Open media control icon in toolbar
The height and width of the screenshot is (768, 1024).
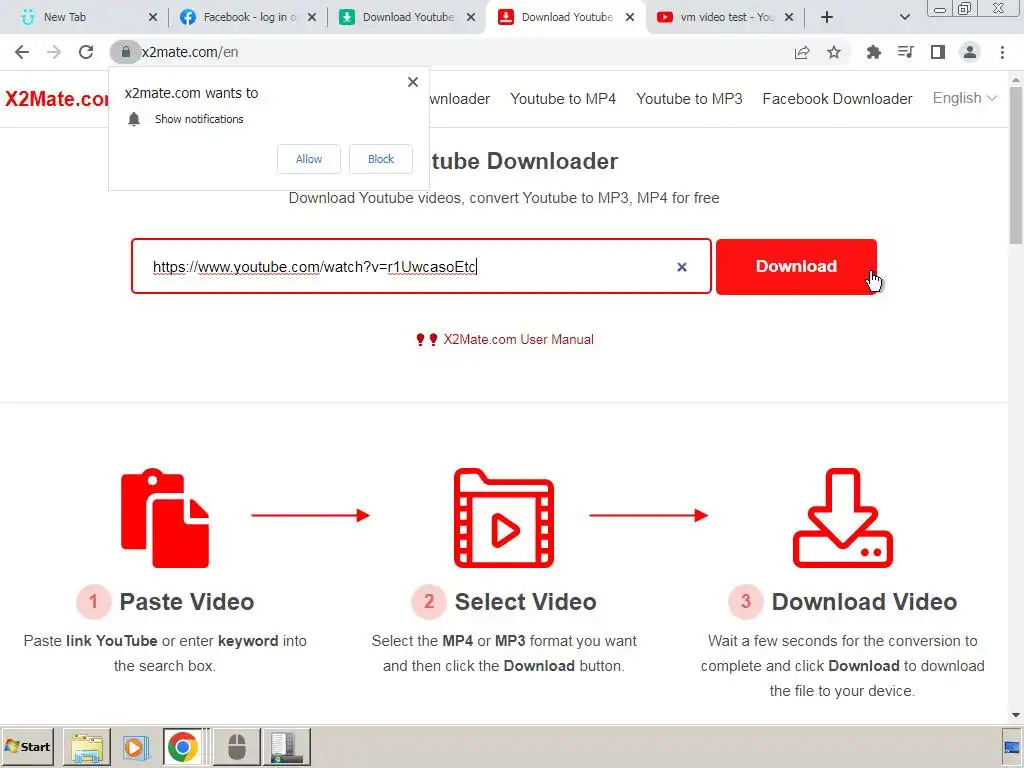[x=906, y=52]
